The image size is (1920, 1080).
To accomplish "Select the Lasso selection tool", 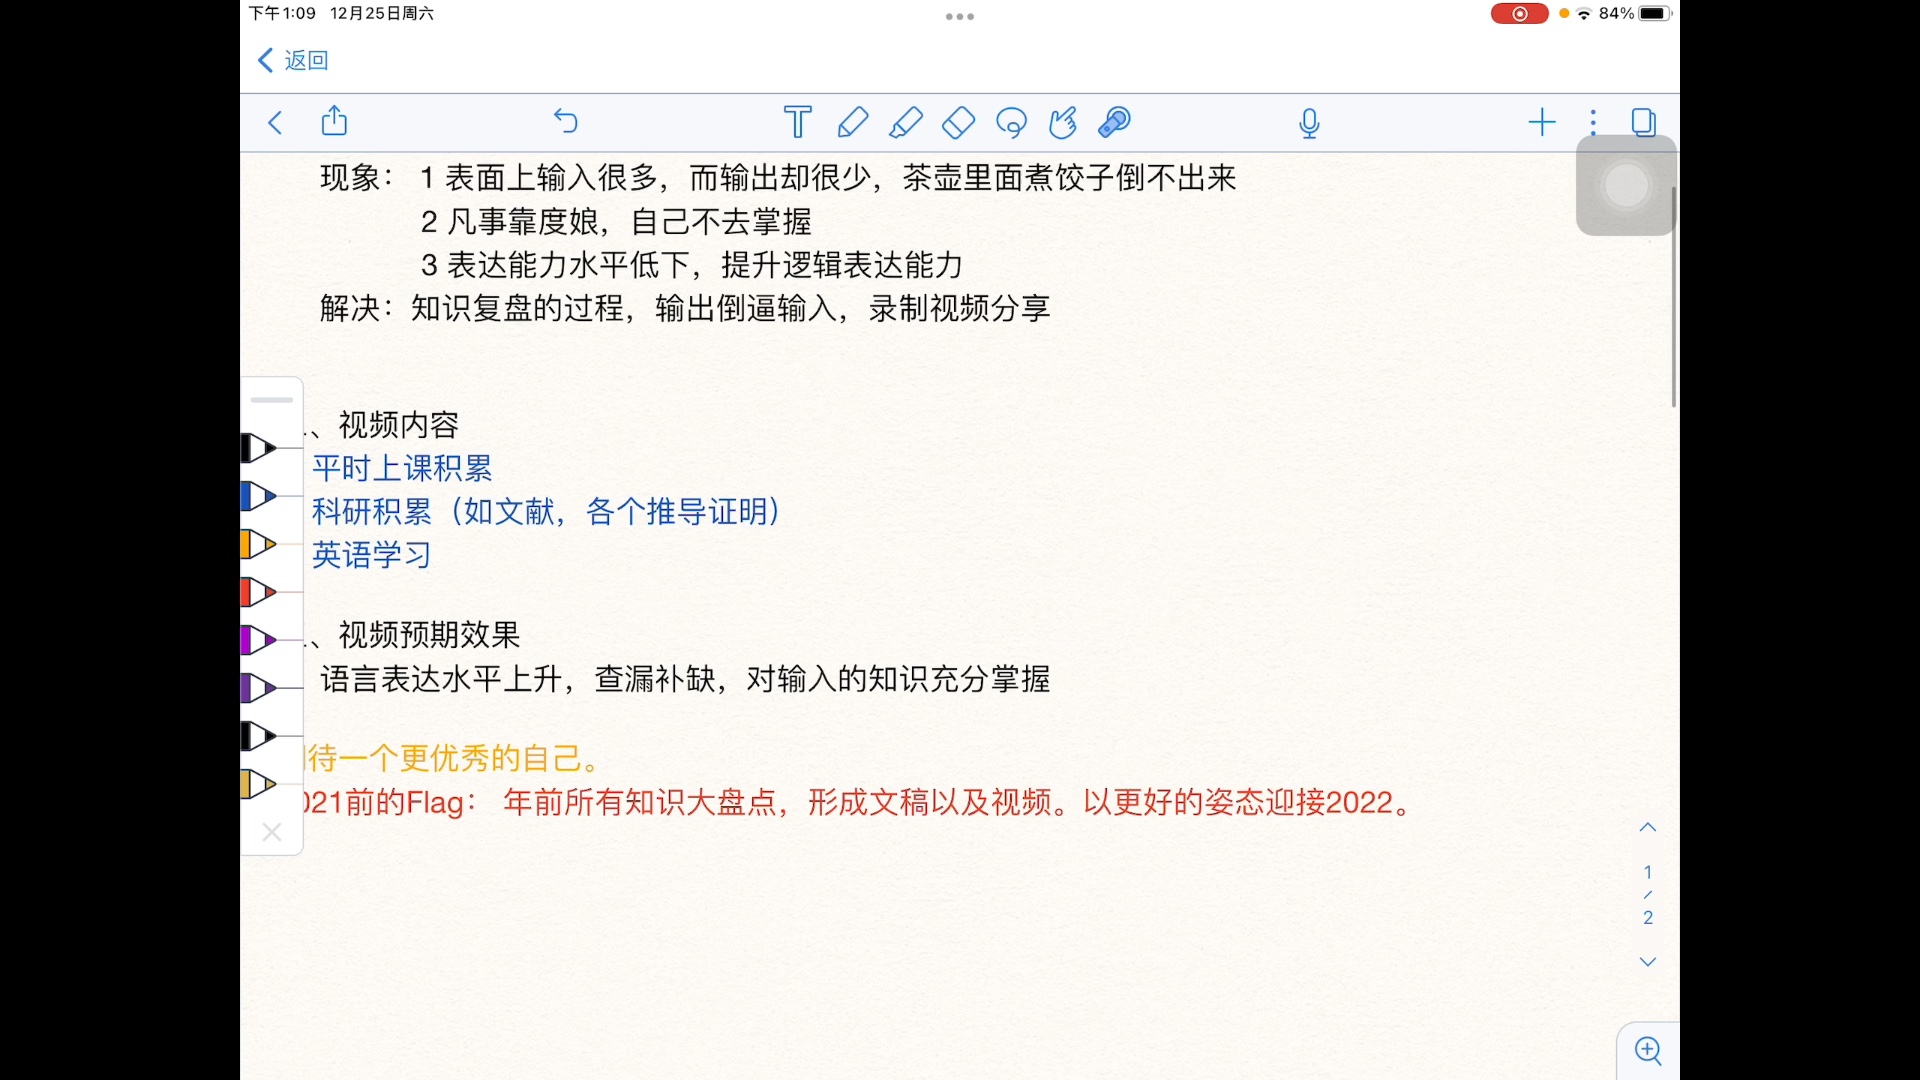I will pos(1012,123).
